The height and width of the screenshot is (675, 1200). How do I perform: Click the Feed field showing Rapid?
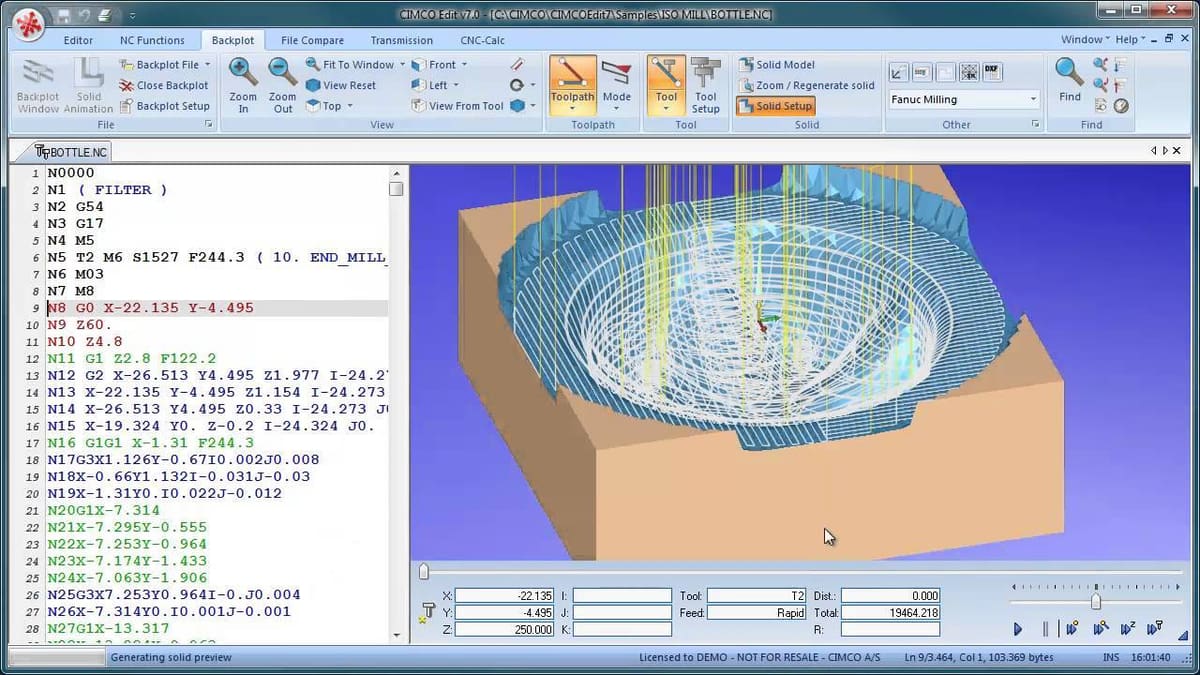point(757,613)
